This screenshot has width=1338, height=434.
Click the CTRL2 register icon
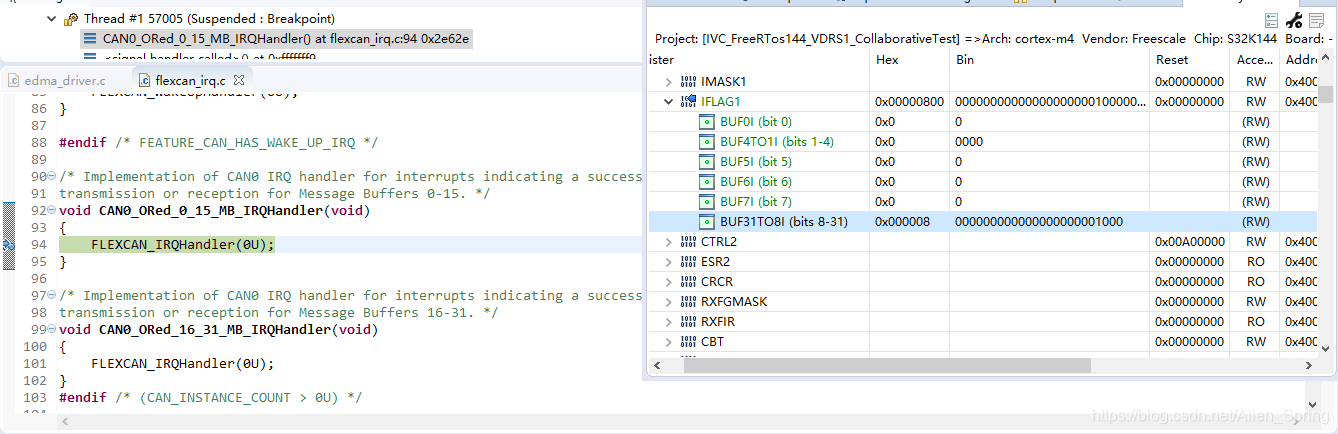(x=688, y=241)
